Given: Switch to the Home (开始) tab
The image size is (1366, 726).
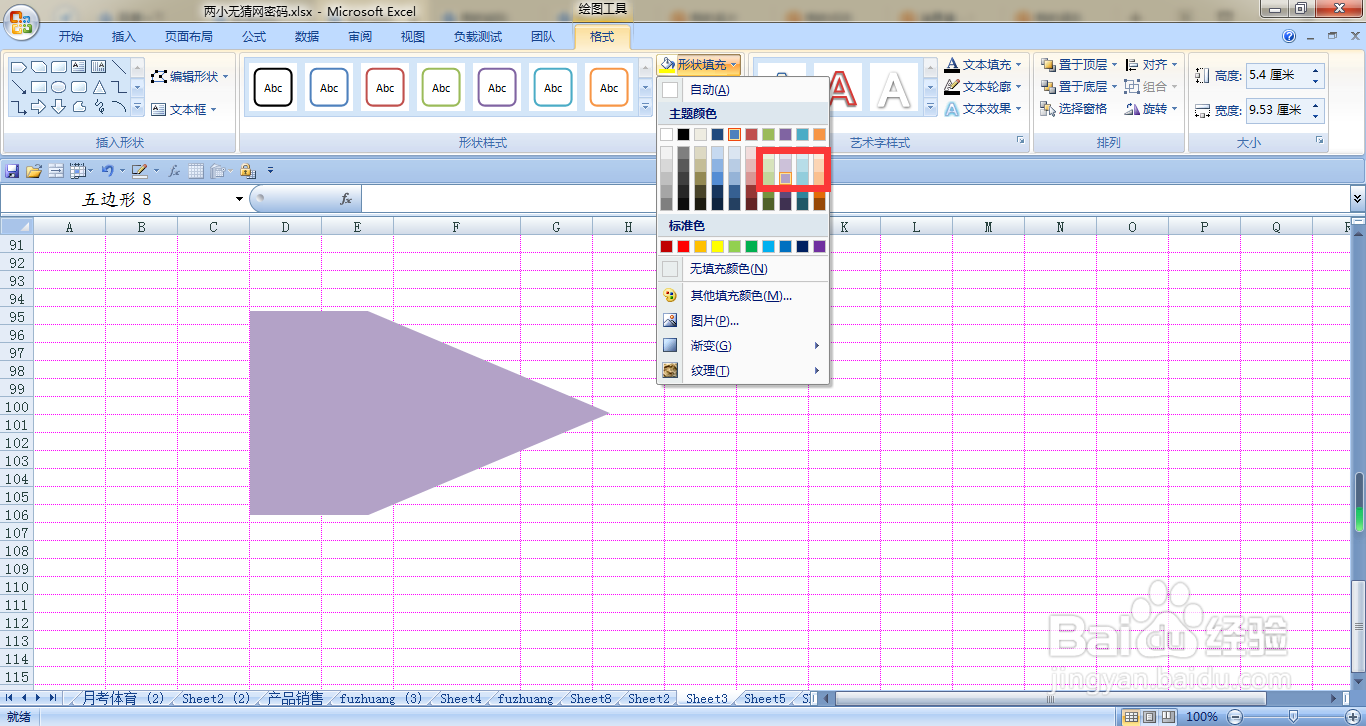Looking at the screenshot, I should tap(71, 37).
